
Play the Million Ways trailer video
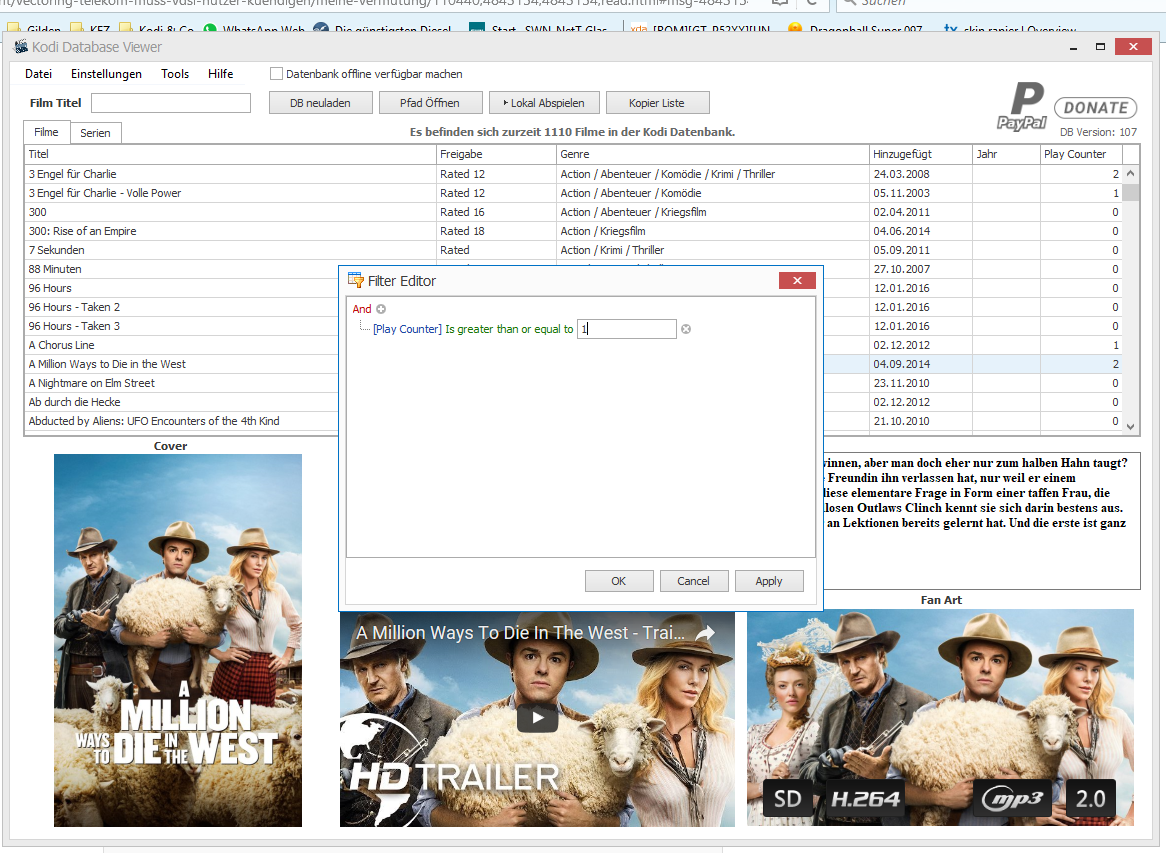tap(538, 718)
